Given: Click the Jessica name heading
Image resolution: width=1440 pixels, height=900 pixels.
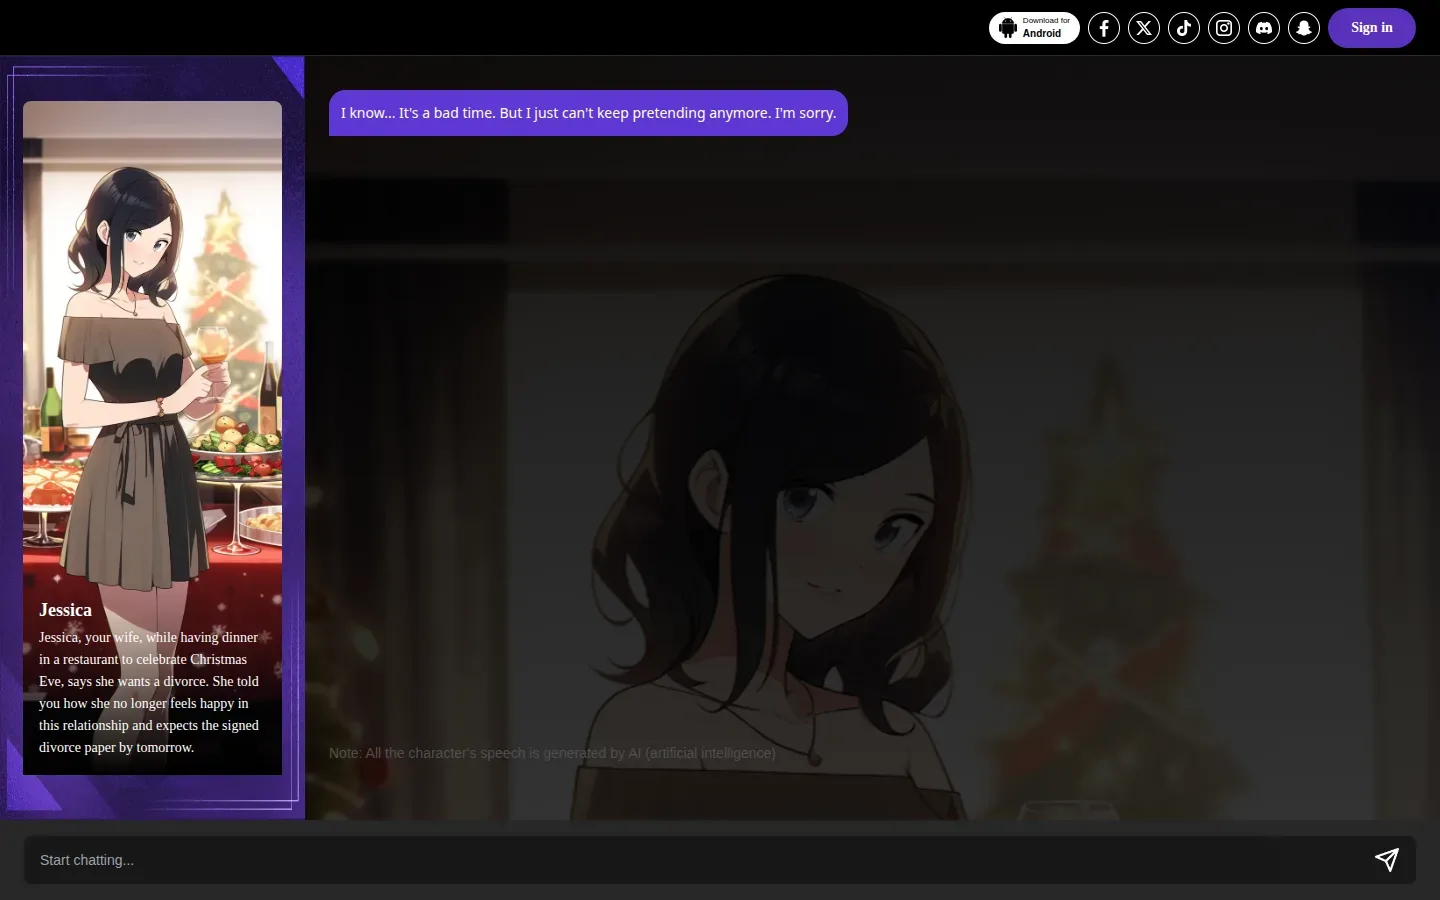Looking at the screenshot, I should (x=65, y=610).
